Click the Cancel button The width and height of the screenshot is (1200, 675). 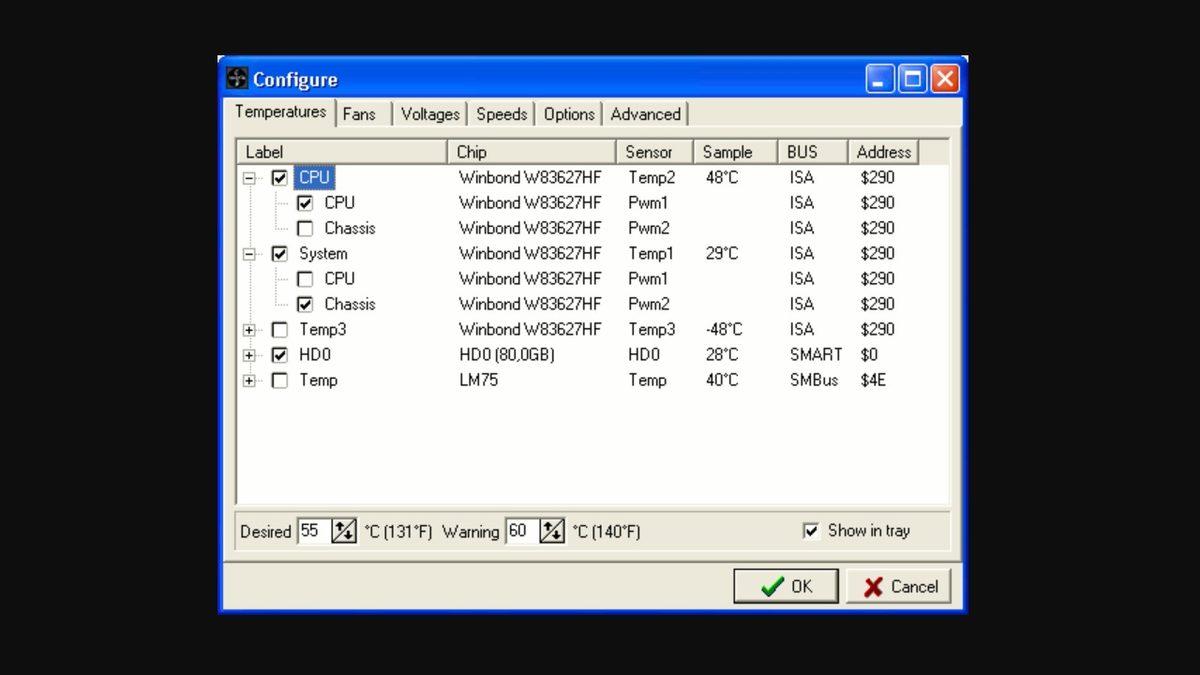[x=898, y=587]
